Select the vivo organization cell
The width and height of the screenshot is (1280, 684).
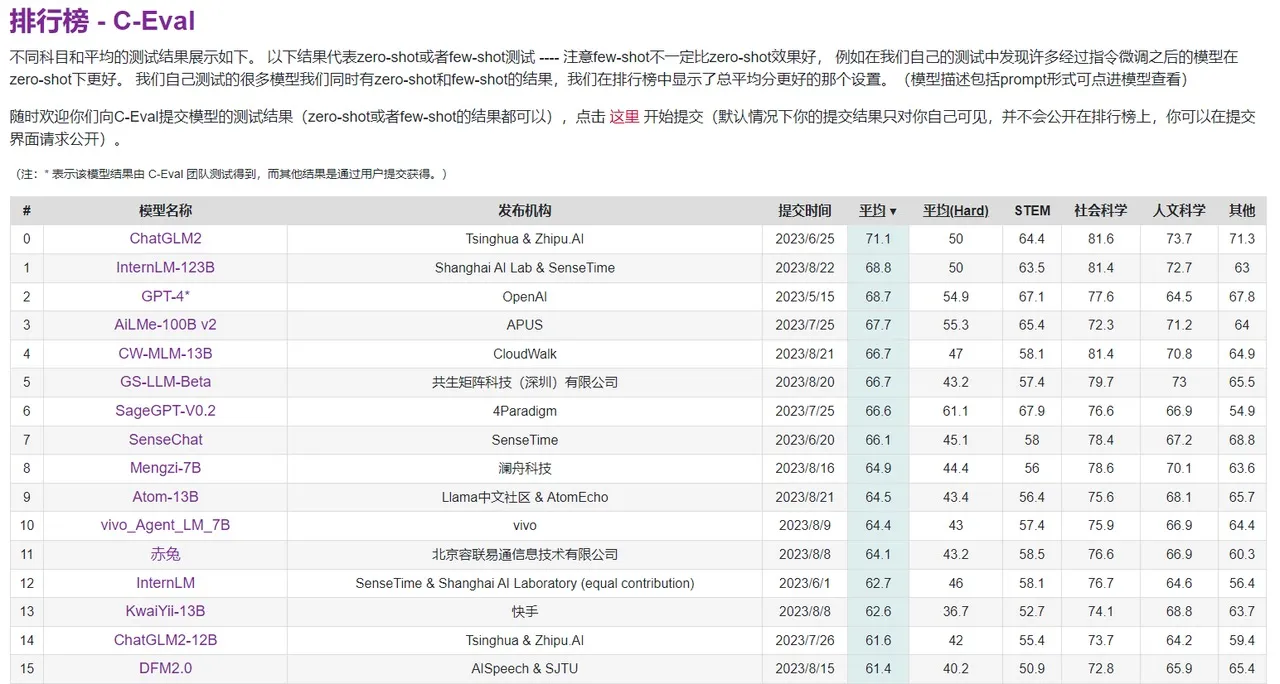(x=525, y=525)
